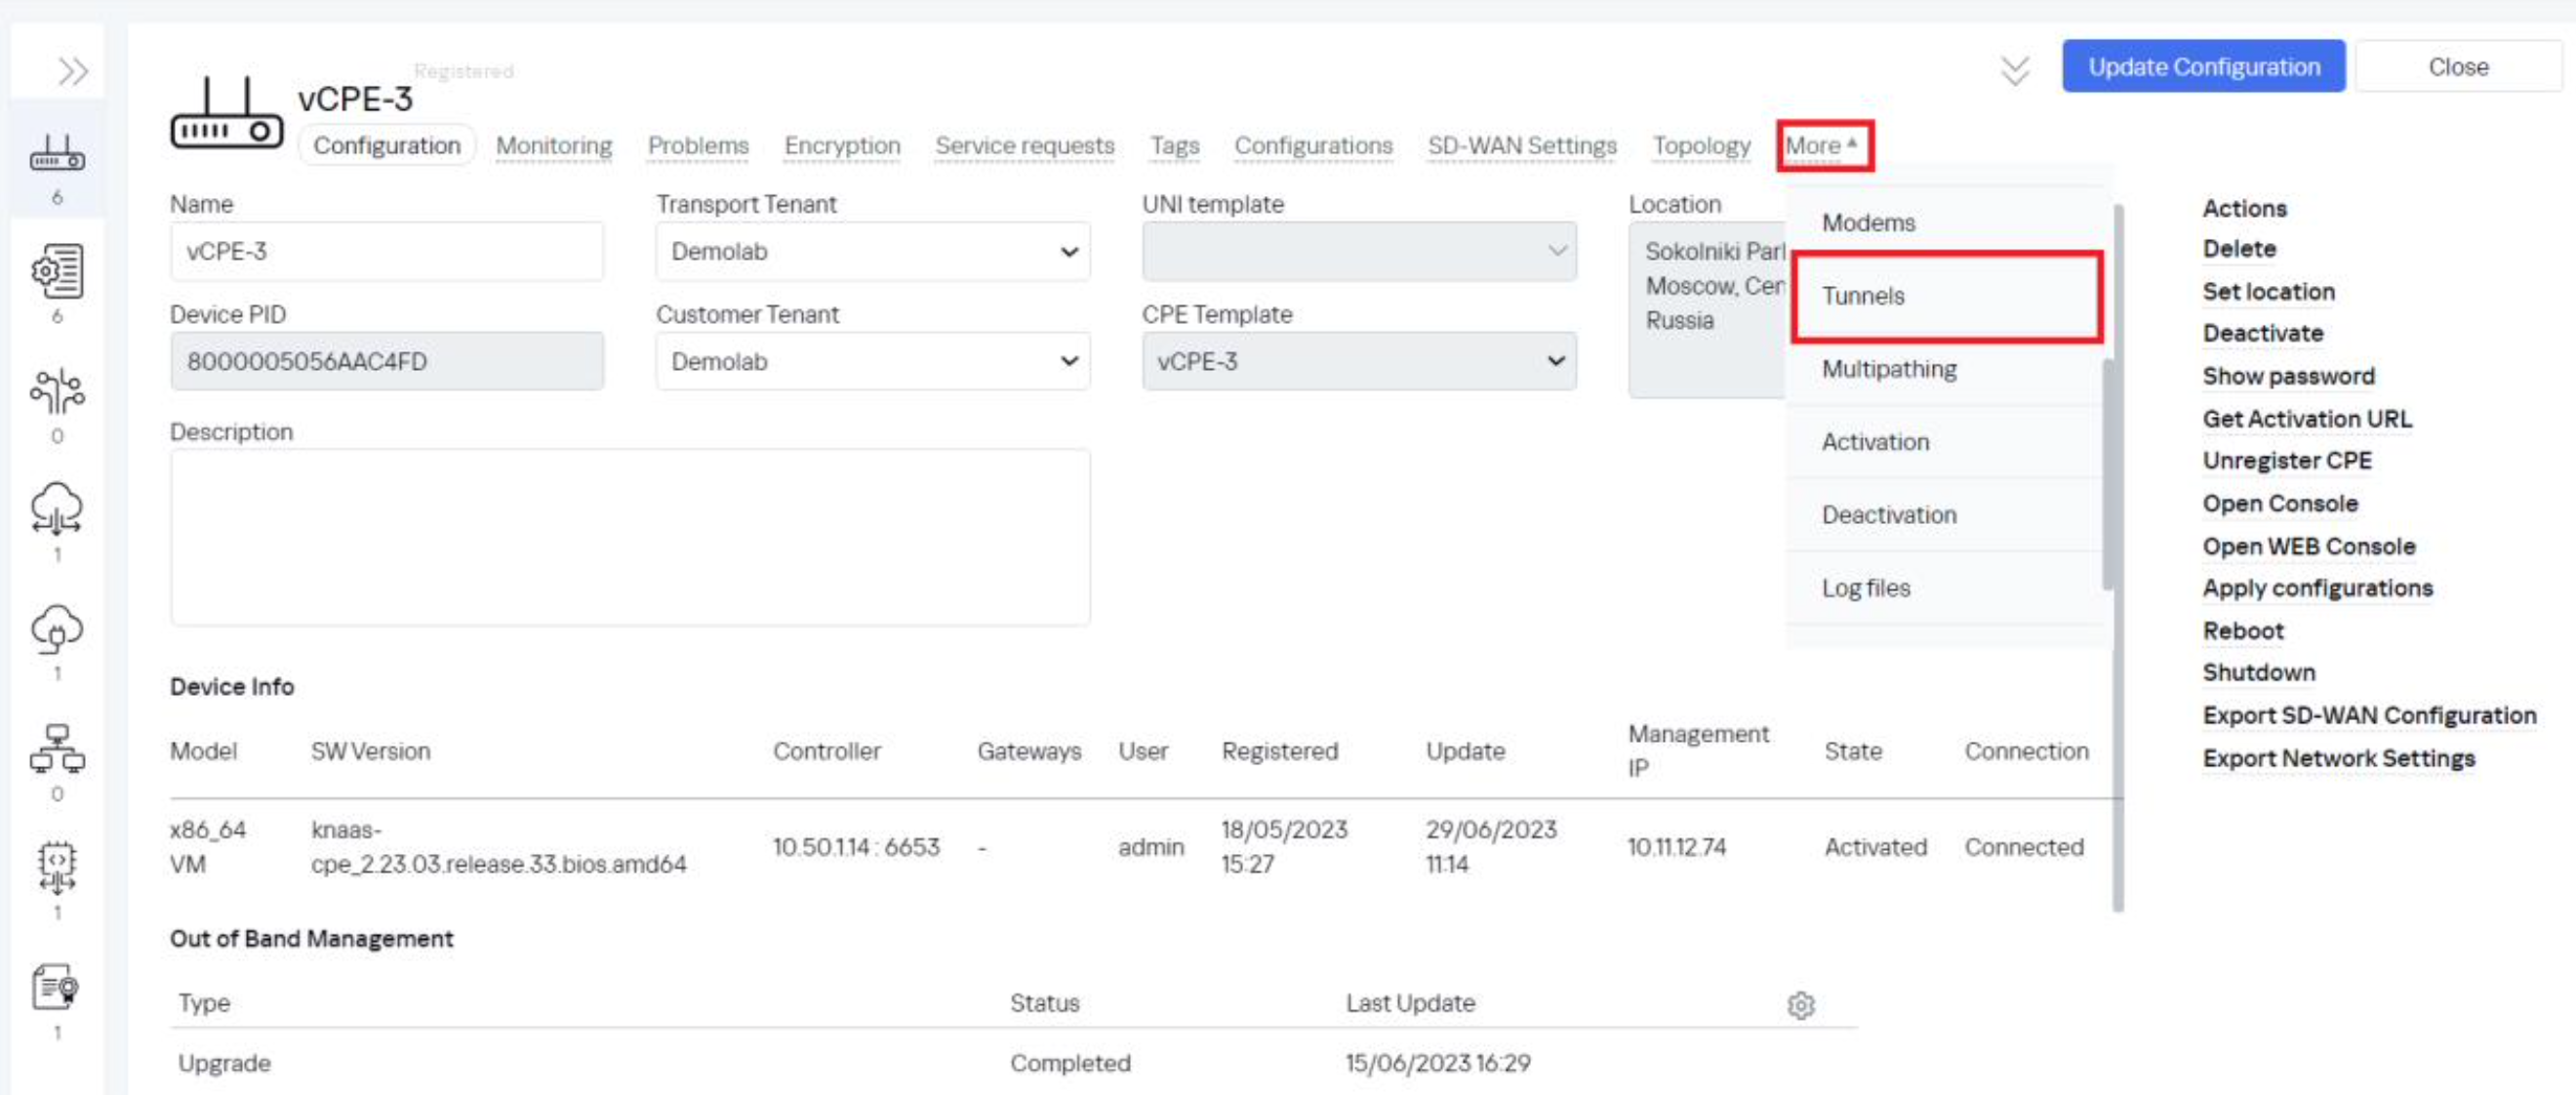
Task: Click the certificate document sidebar icon
Action: (57, 988)
